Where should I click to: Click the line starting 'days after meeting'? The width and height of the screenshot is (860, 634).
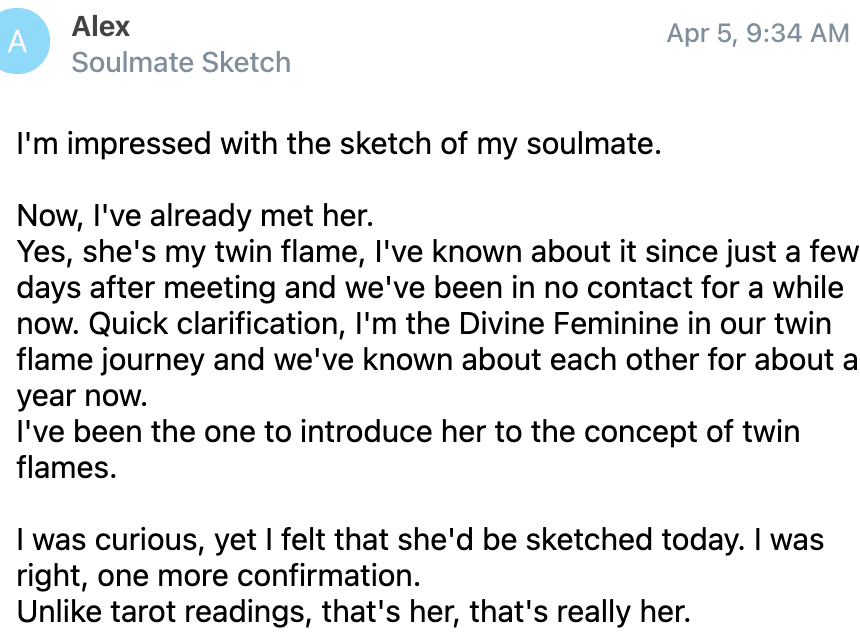pos(430,288)
